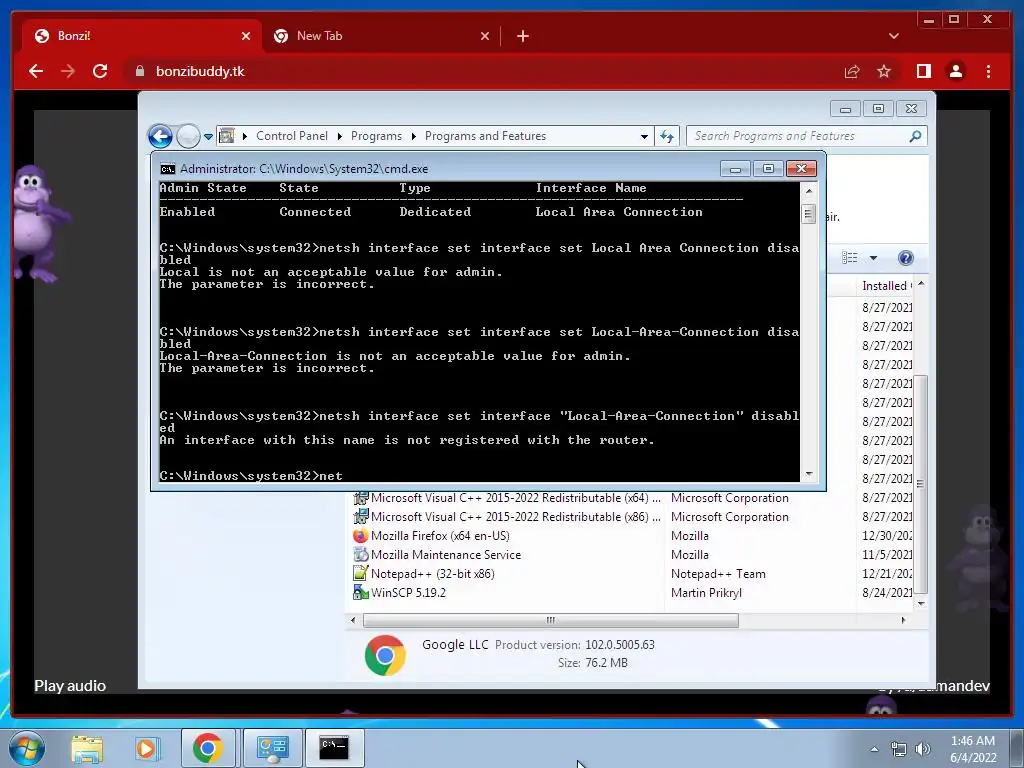Refresh Programs and Features list
Image resolution: width=1024 pixels, height=768 pixels.
666,136
